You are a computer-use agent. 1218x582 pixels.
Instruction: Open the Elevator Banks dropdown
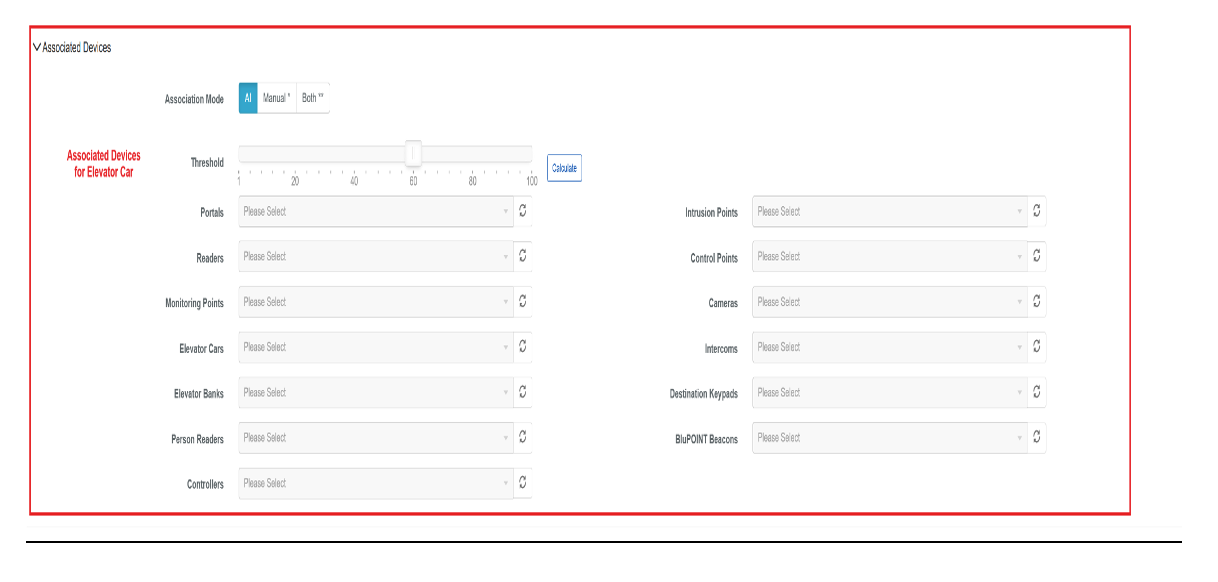tap(375, 392)
